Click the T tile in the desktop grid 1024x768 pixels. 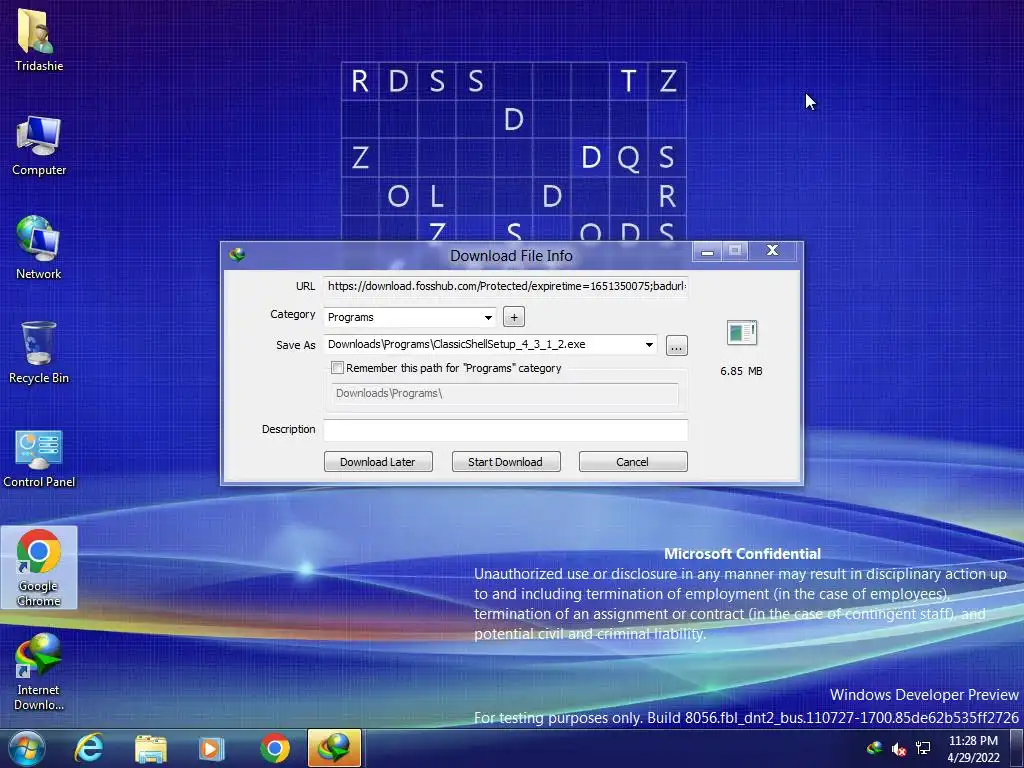click(x=628, y=81)
